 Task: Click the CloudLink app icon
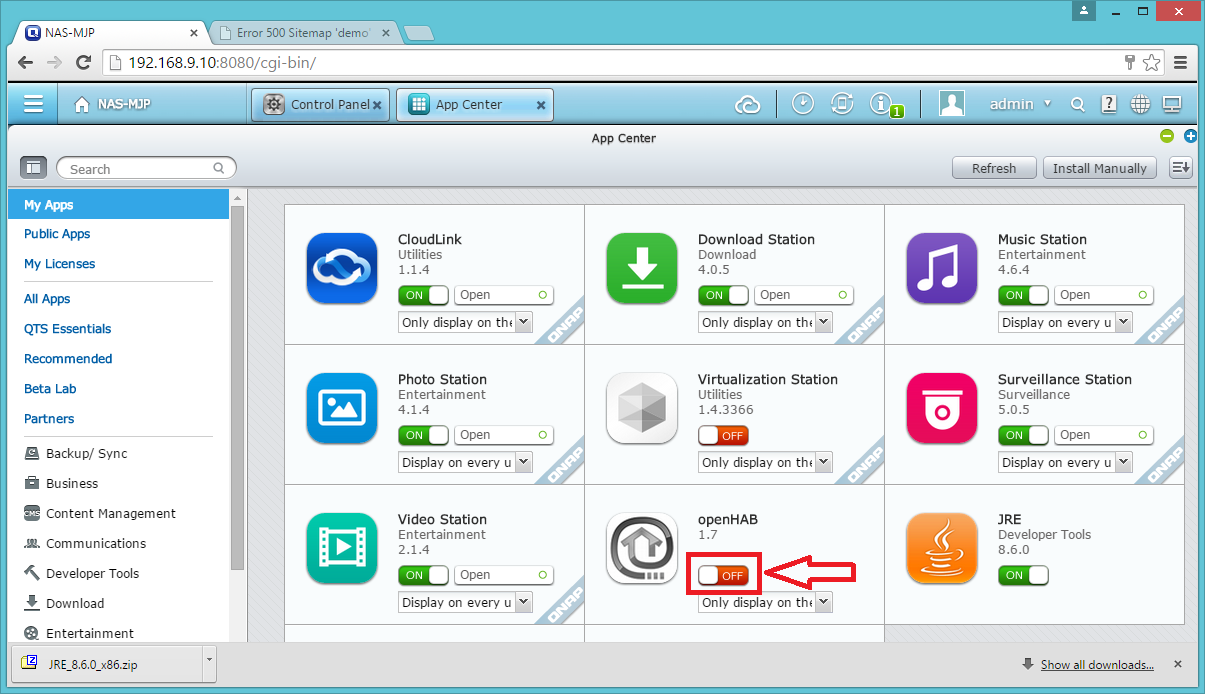pyautogui.click(x=342, y=268)
